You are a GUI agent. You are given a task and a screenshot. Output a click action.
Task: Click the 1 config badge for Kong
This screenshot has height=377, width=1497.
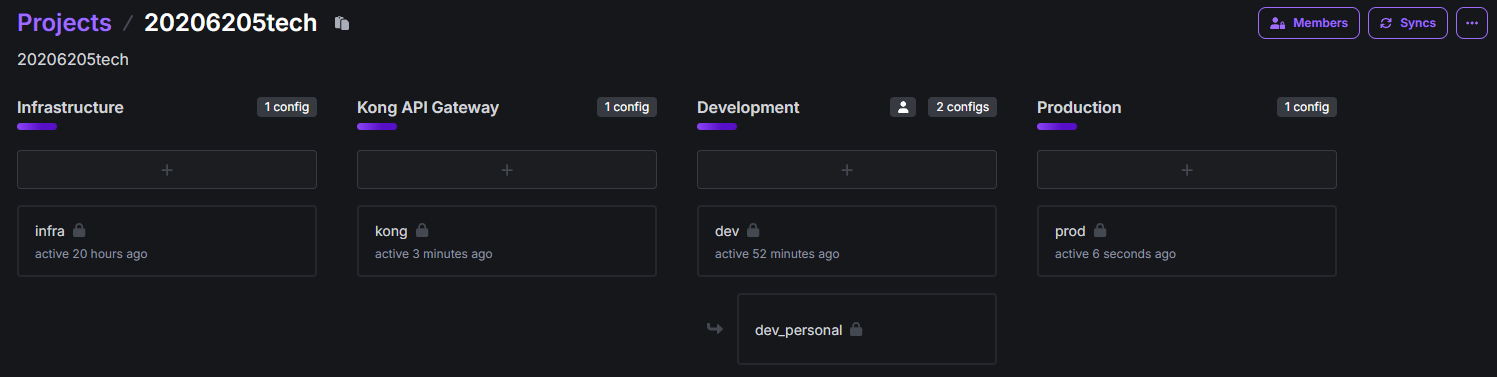pyautogui.click(x=627, y=107)
